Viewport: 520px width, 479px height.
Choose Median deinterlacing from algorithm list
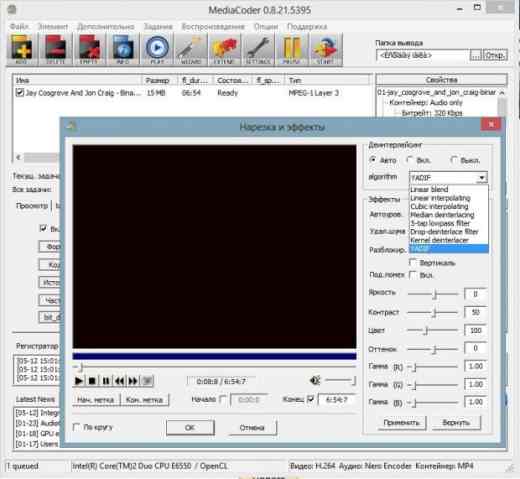point(449,215)
